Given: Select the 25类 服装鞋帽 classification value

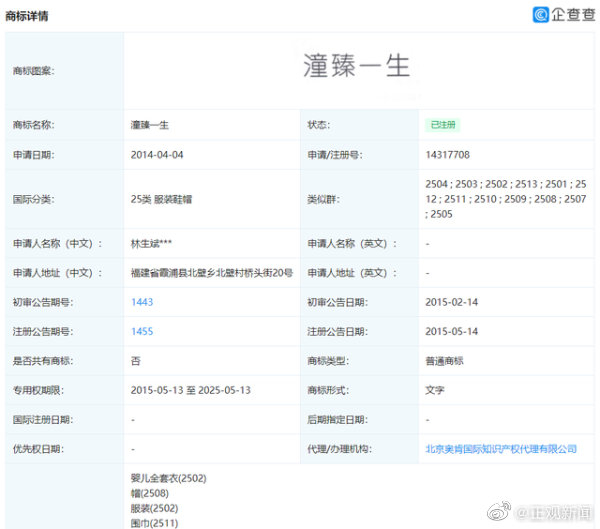Looking at the screenshot, I should pos(161,199).
